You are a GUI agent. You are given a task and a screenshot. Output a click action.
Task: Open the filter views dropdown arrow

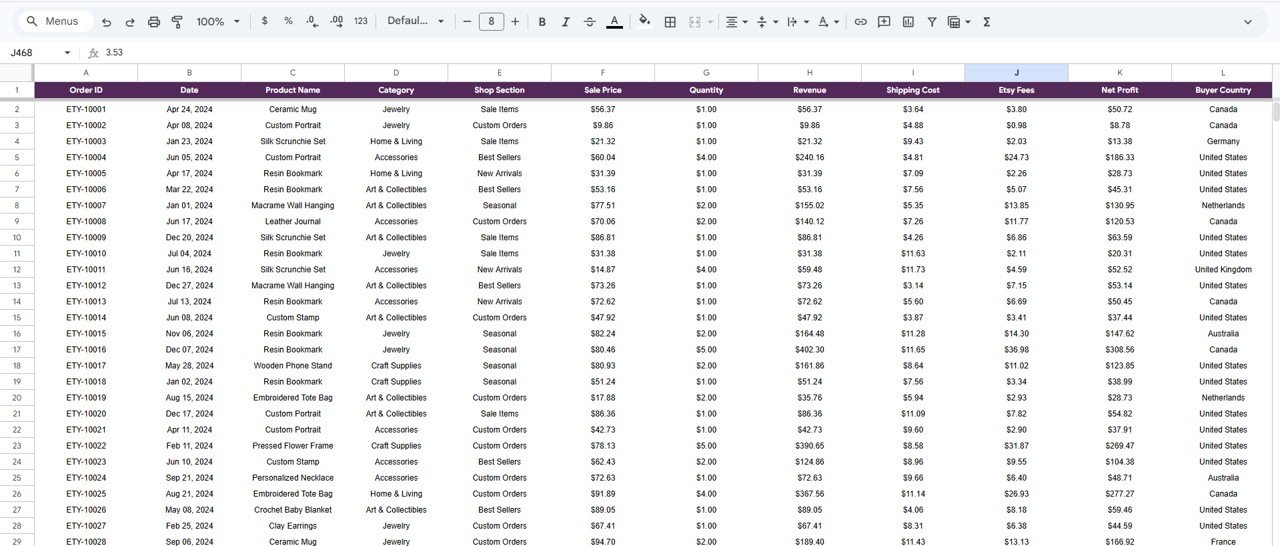[968, 21]
